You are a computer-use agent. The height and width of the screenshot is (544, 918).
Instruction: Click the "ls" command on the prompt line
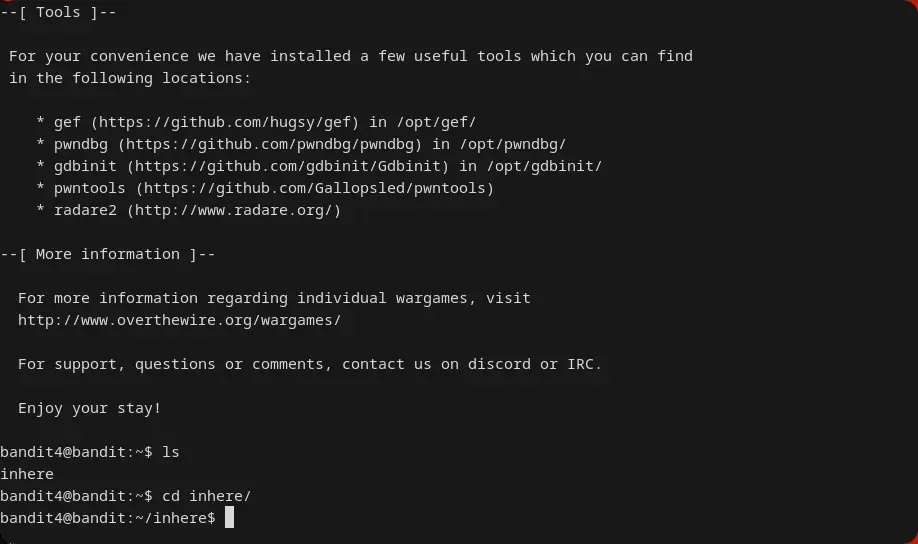coord(171,452)
